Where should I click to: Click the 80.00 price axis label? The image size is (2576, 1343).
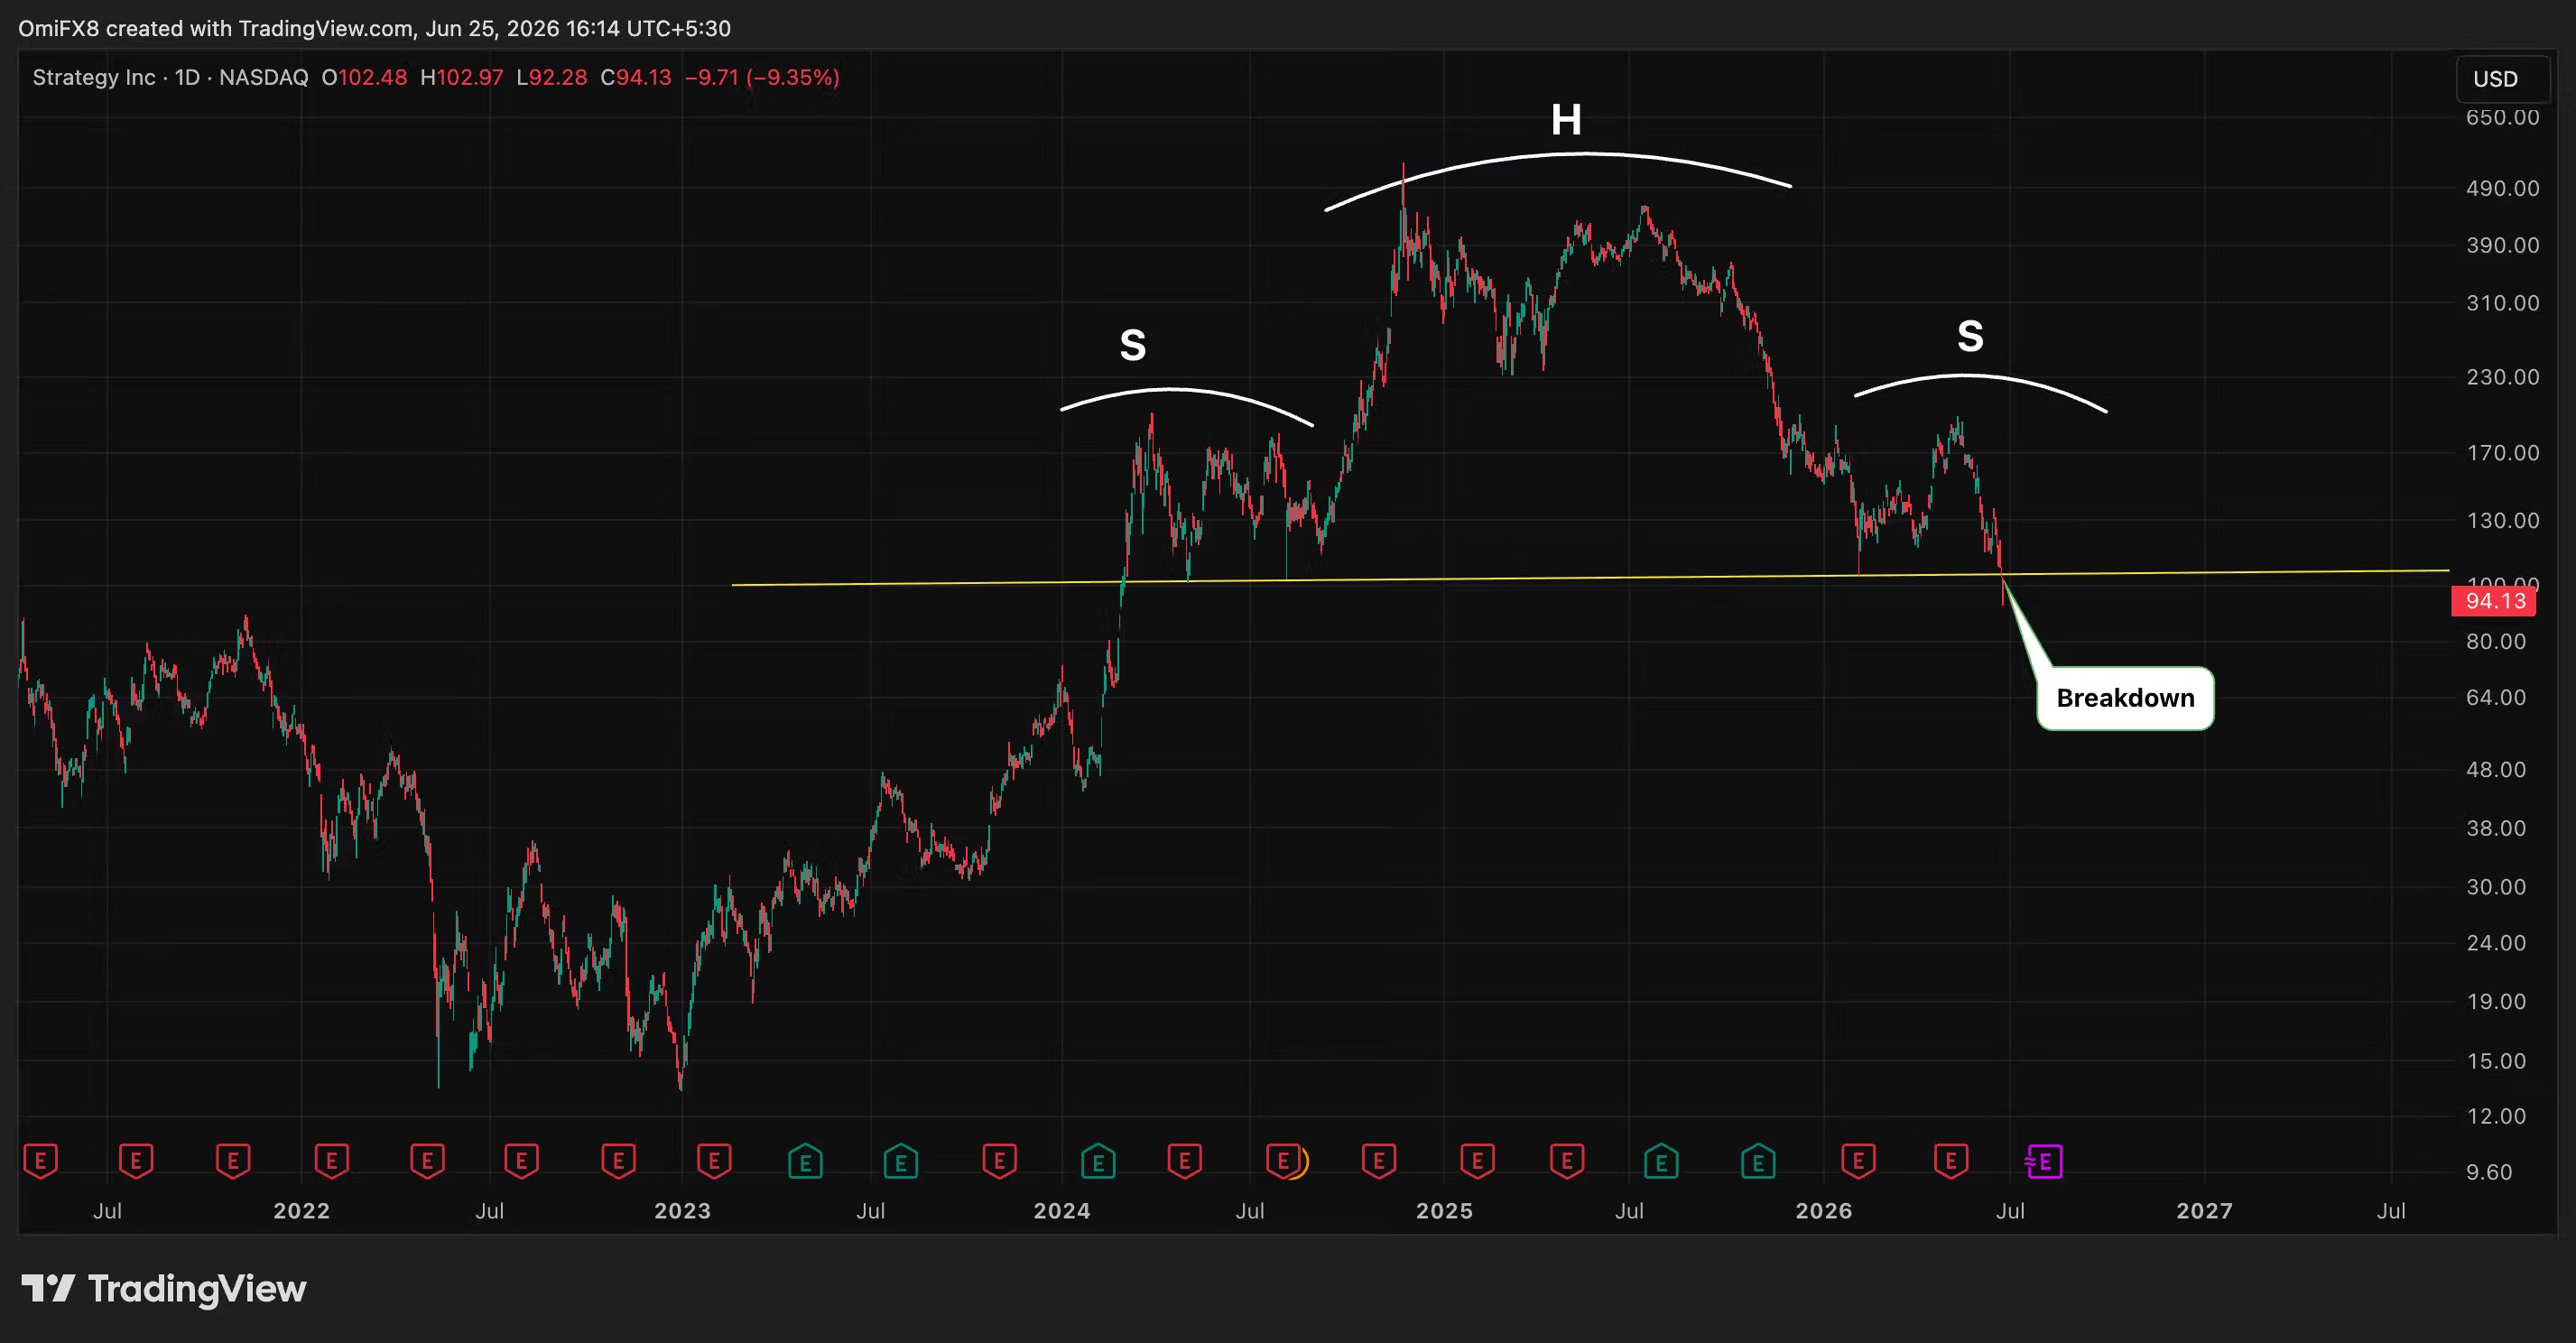pyautogui.click(x=2496, y=641)
